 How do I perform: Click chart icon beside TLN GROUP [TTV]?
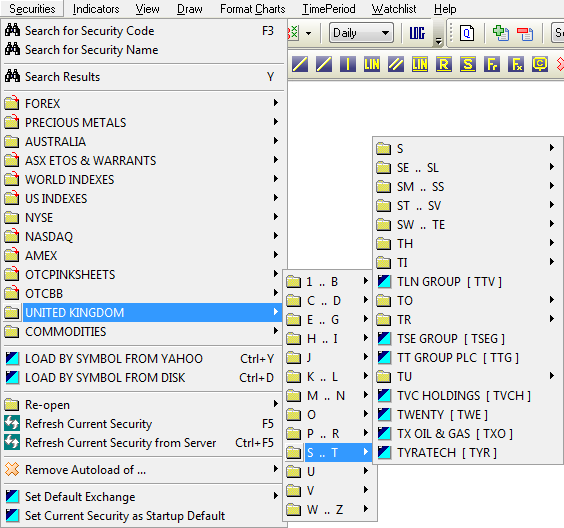[x=384, y=281]
